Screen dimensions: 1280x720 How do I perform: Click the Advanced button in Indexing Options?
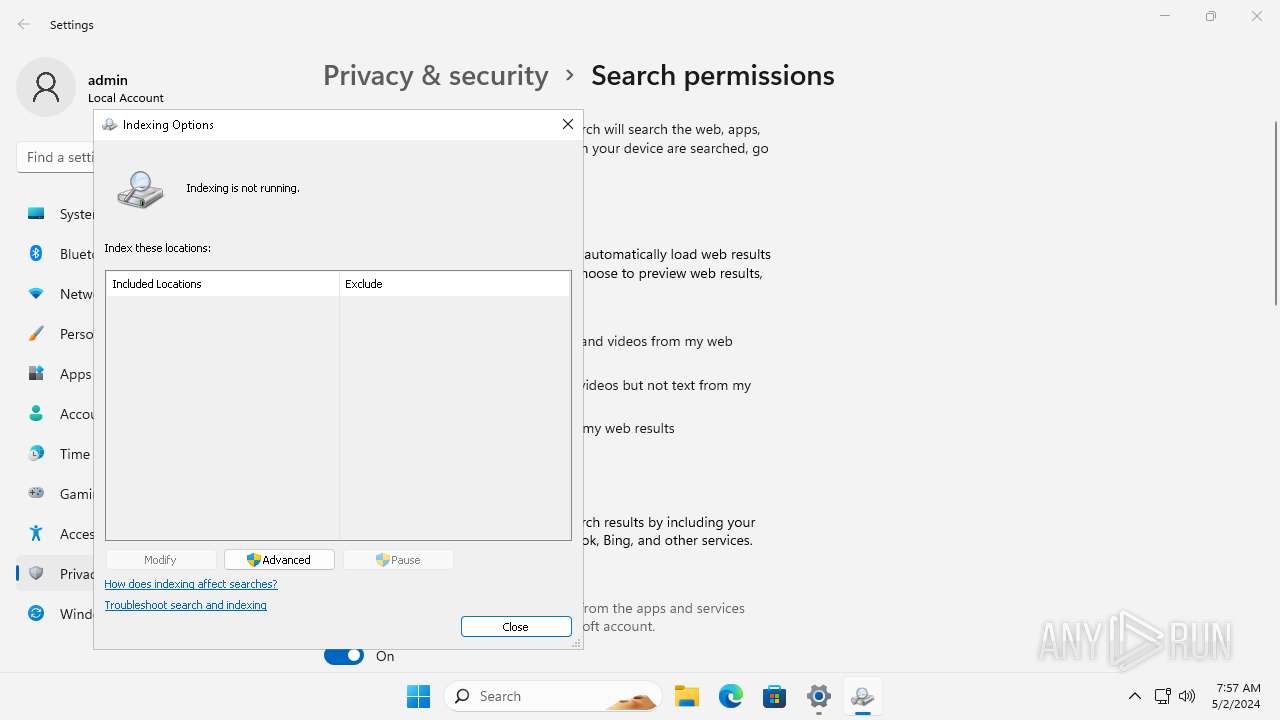279,560
